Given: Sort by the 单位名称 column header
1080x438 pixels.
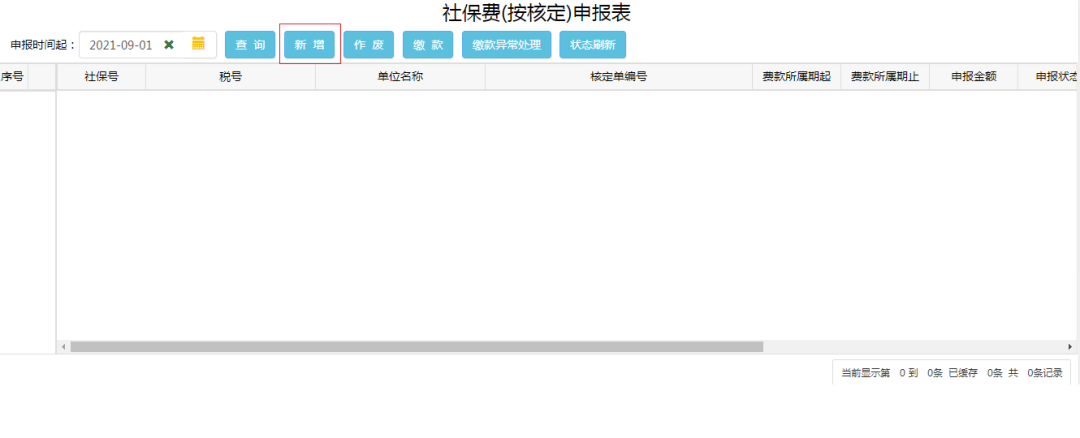Looking at the screenshot, I should [400, 76].
